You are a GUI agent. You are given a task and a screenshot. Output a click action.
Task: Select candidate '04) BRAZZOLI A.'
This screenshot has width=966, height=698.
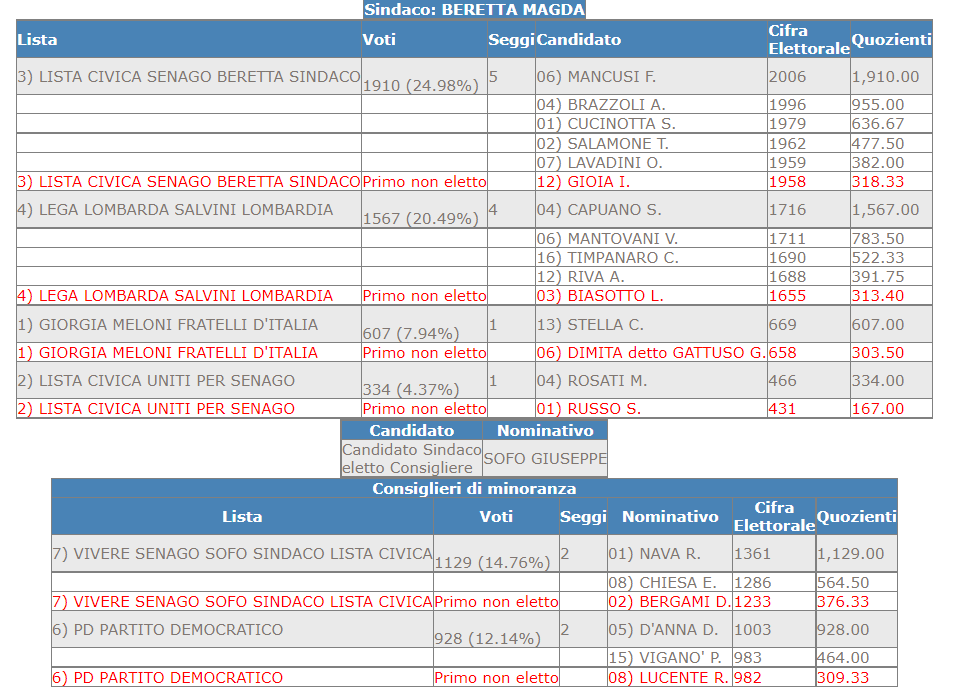click(x=601, y=105)
